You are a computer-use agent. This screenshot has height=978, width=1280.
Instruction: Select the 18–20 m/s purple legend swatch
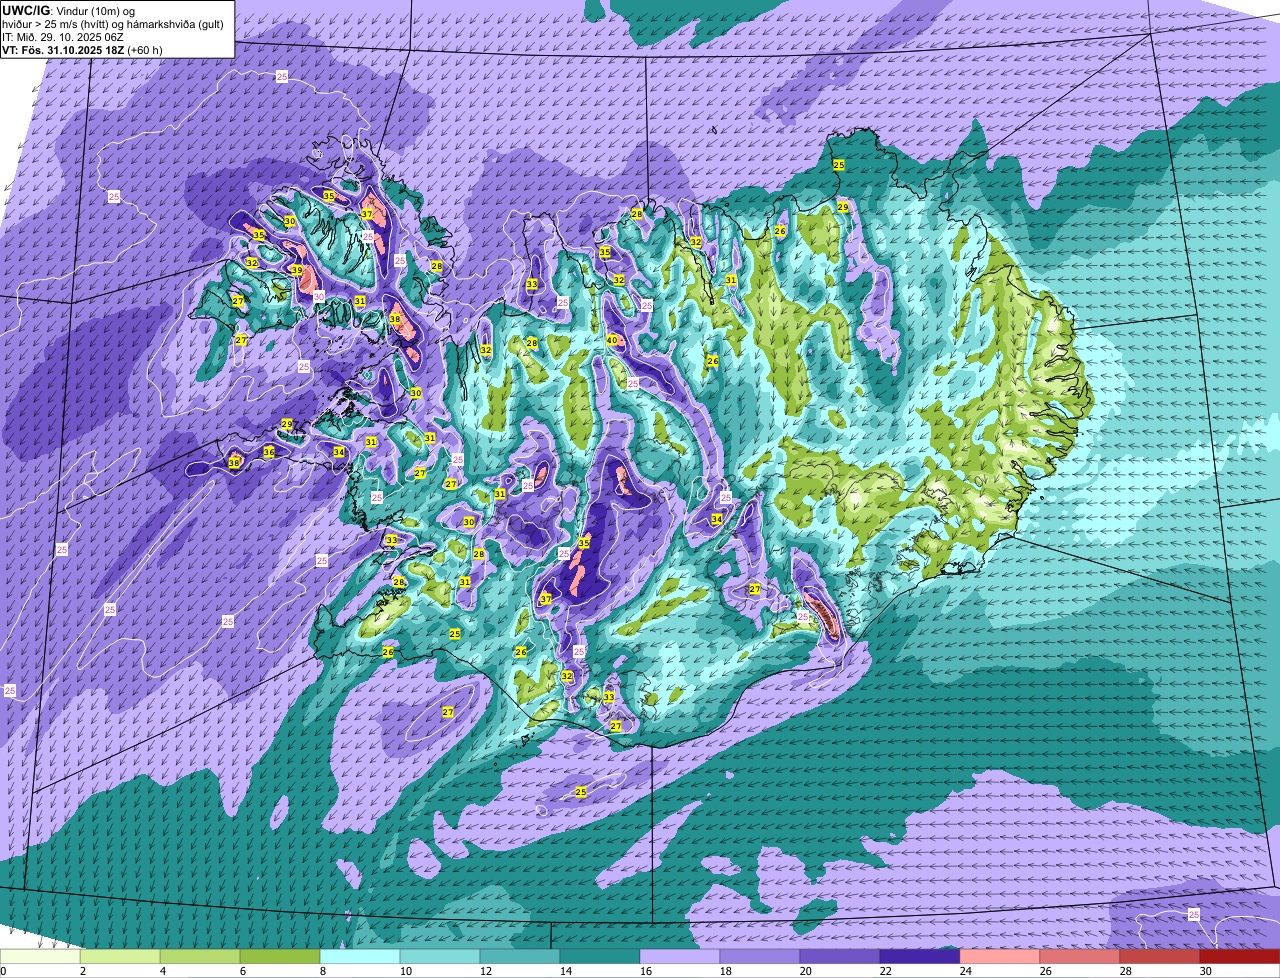pos(760,956)
